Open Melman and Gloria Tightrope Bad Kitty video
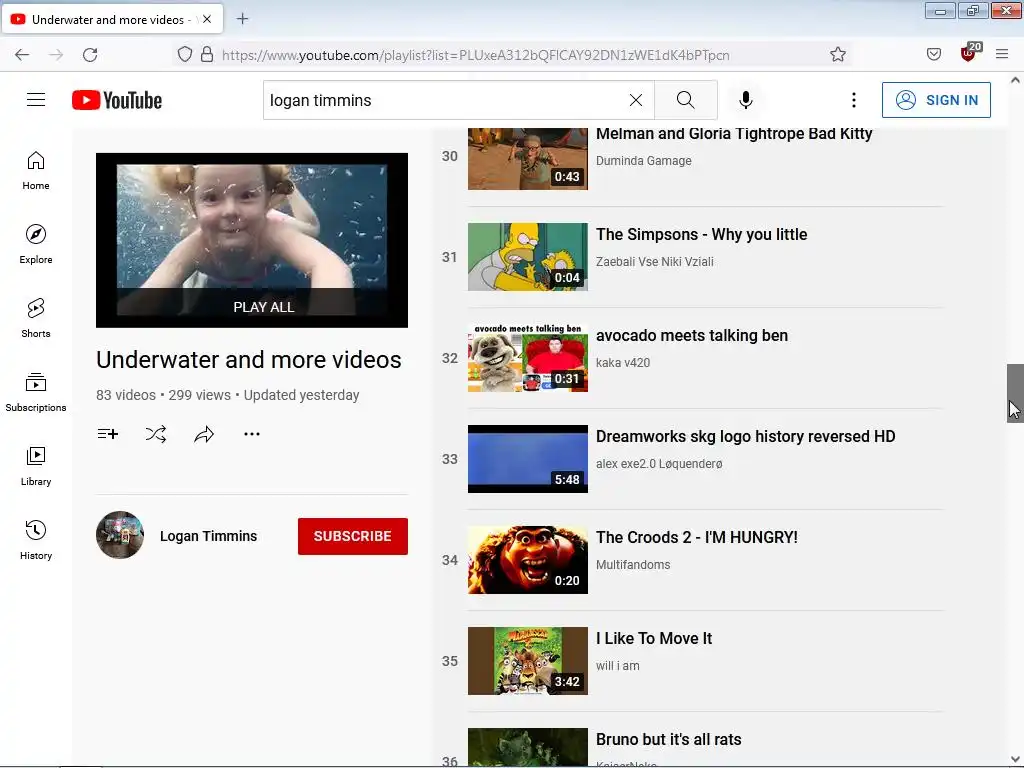Screen dimensions: 1024x768 734,134
